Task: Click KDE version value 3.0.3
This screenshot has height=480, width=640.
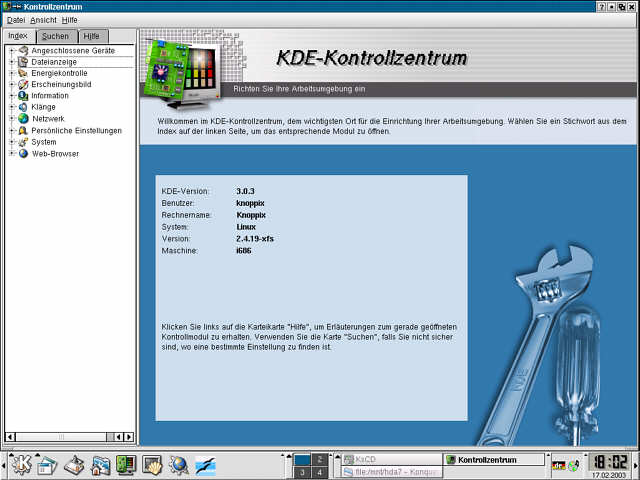Action: pyautogui.click(x=245, y=191)
